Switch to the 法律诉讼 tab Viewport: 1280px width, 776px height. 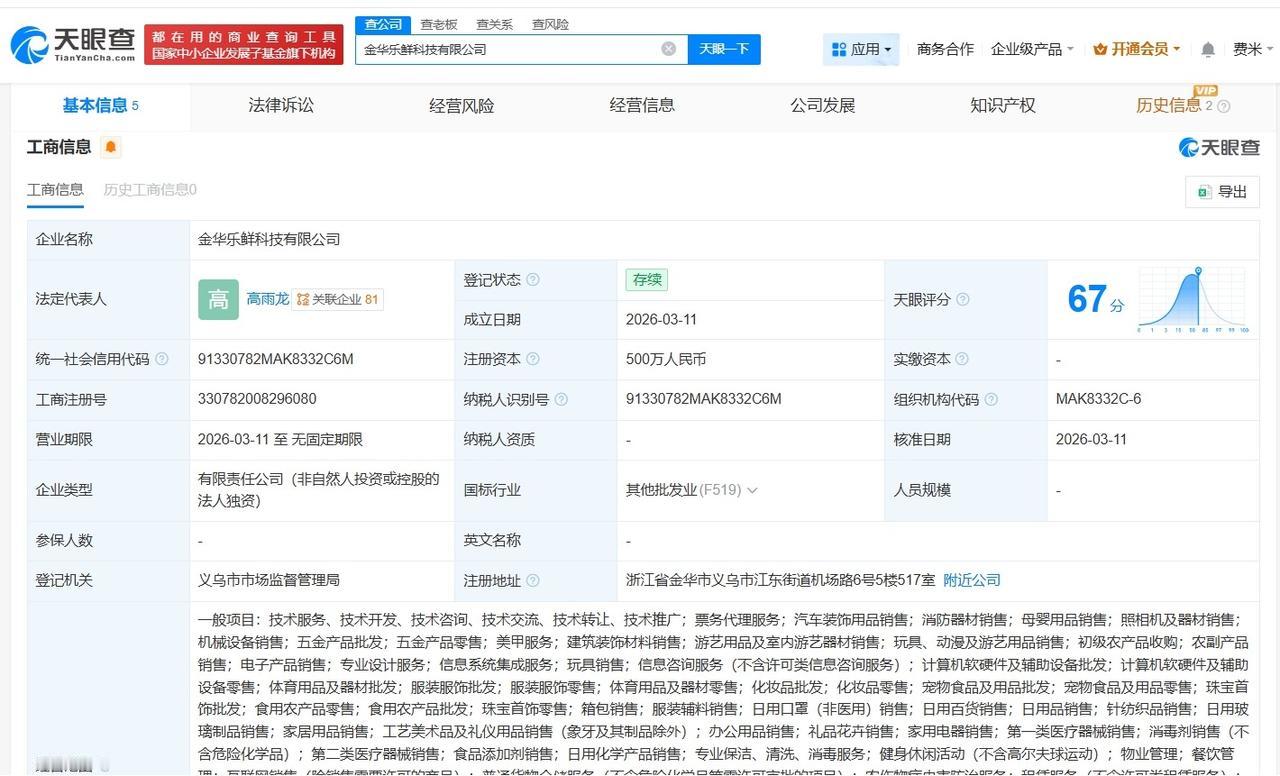[x=280, y=105]
